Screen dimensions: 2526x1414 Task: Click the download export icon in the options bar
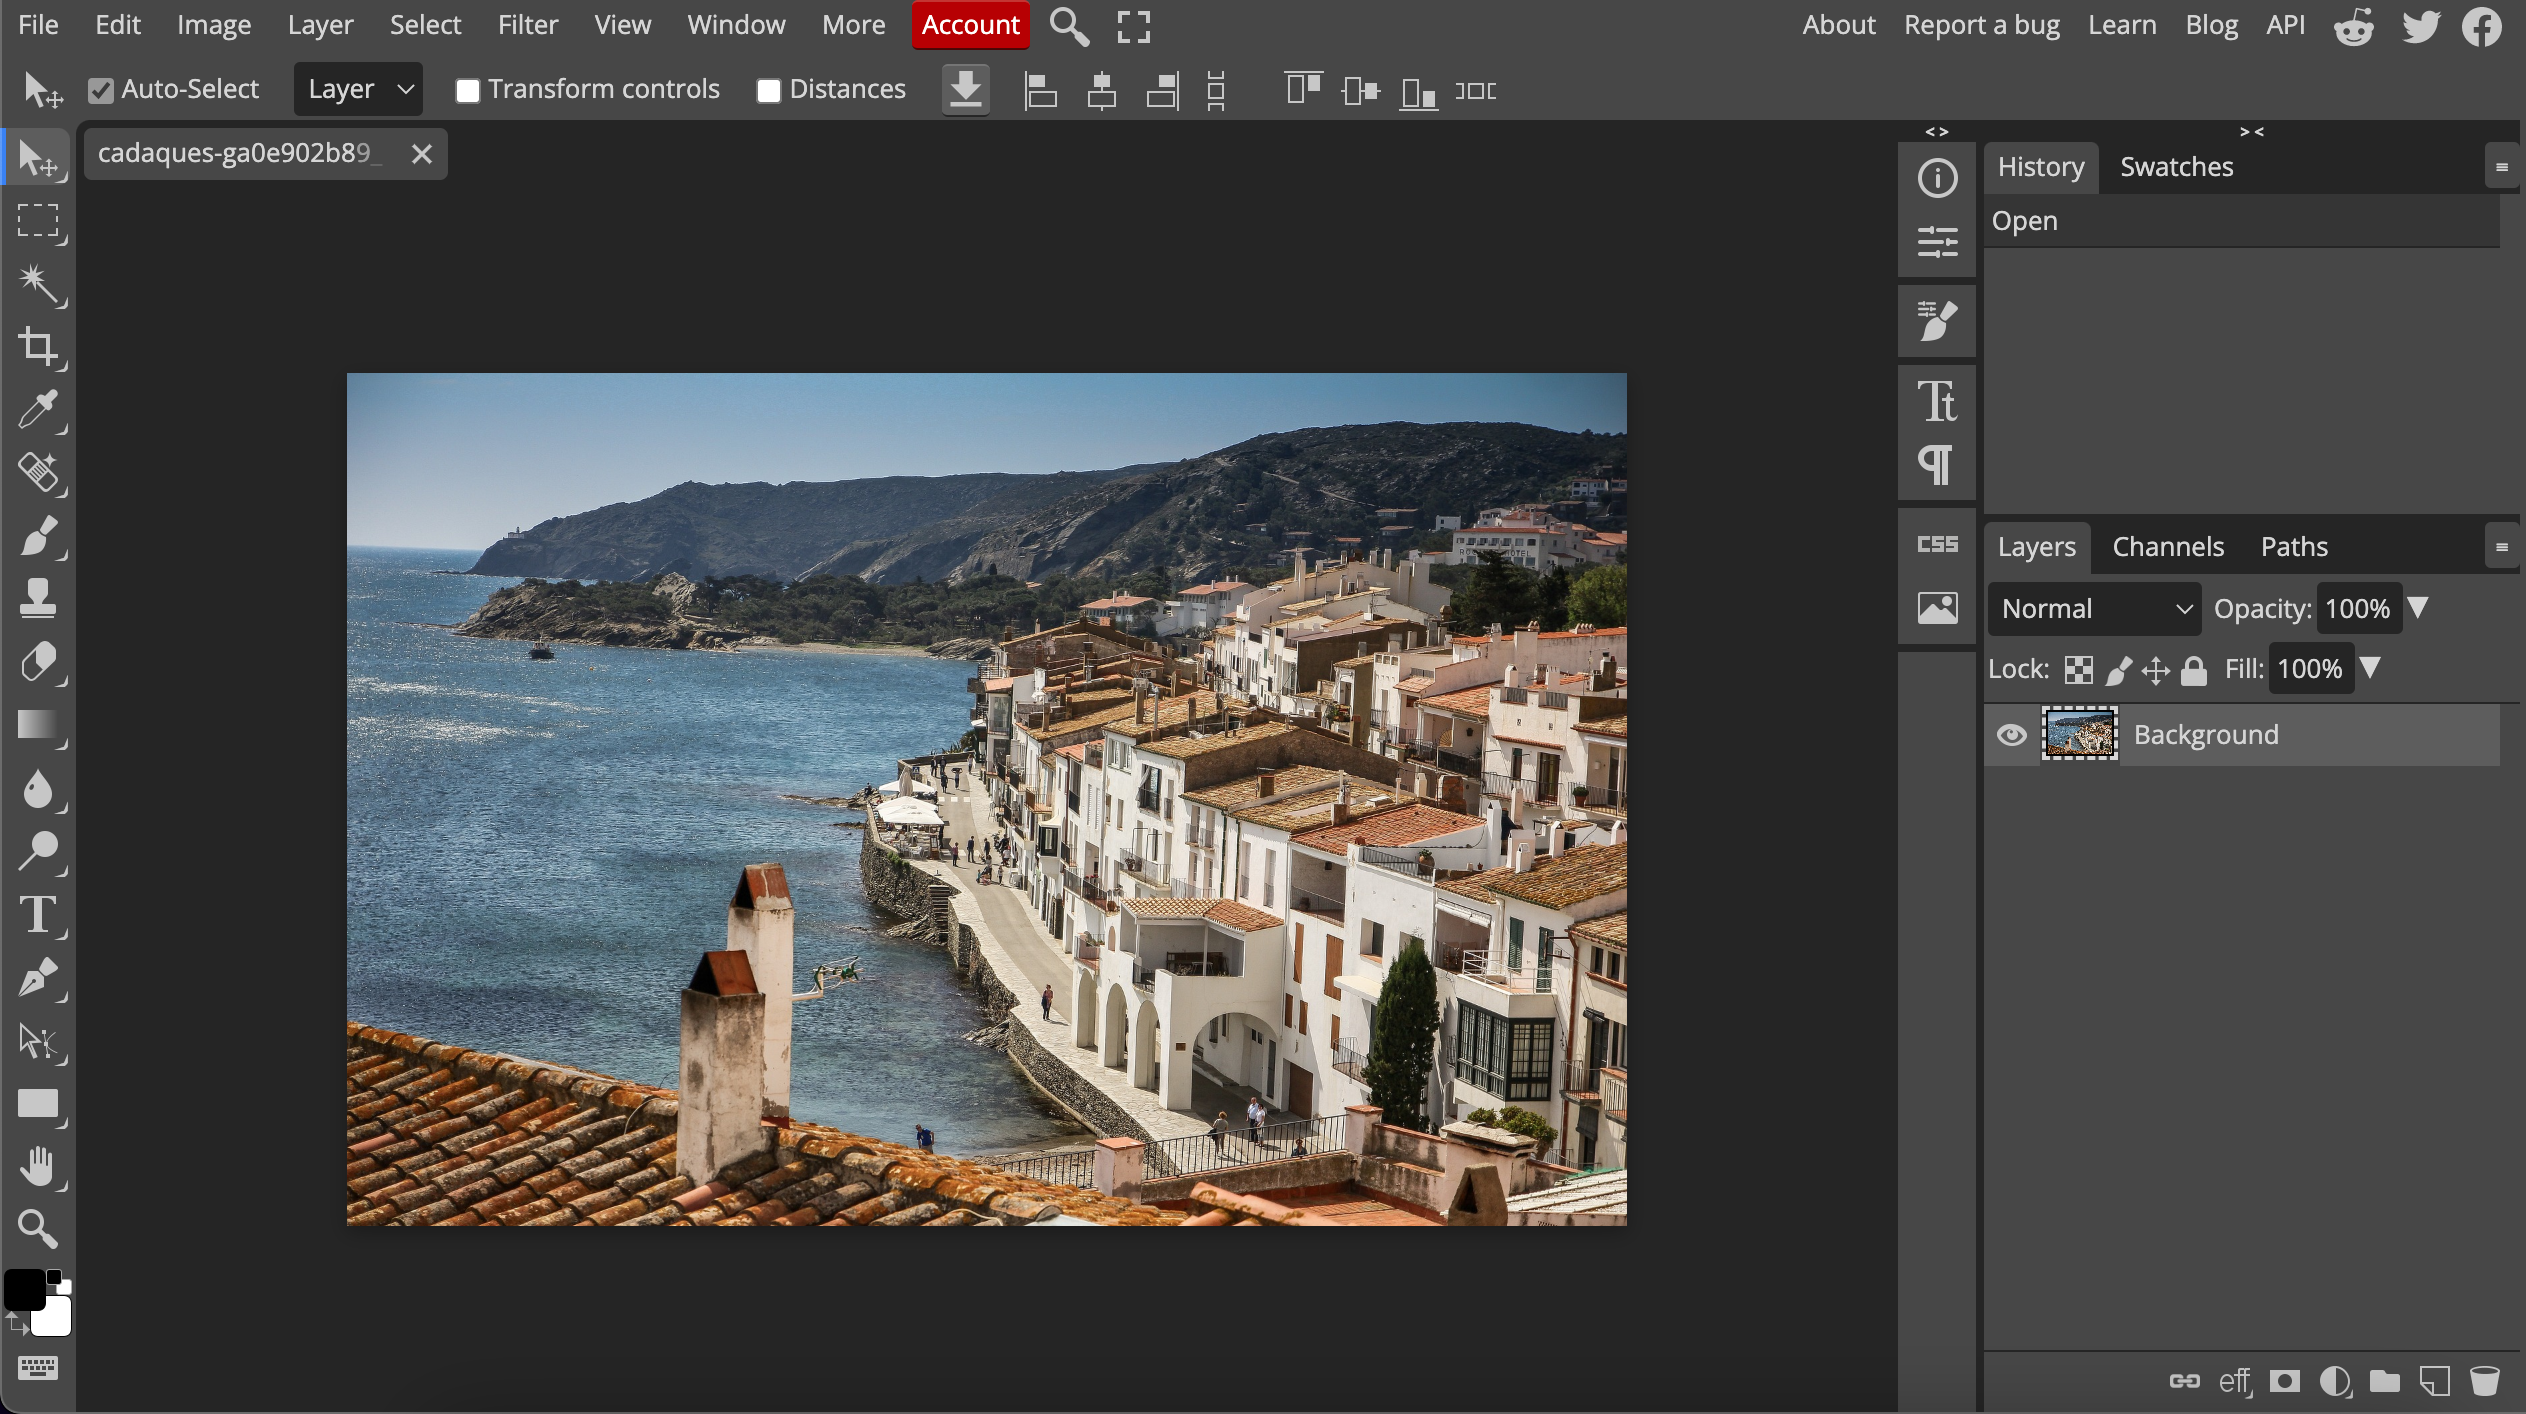[x=965, y=90]
